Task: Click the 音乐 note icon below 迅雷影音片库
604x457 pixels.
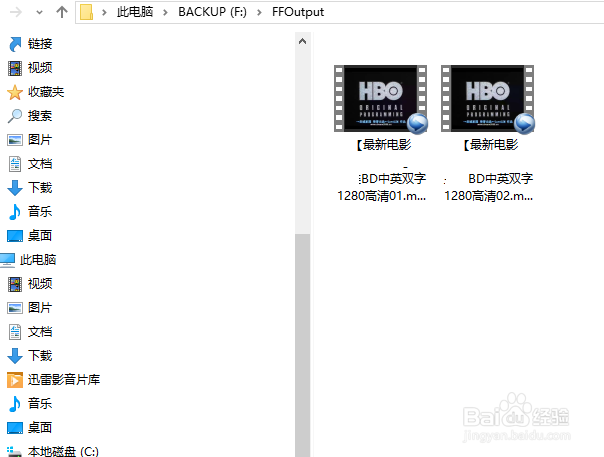Action: click(x=15, y=404)
